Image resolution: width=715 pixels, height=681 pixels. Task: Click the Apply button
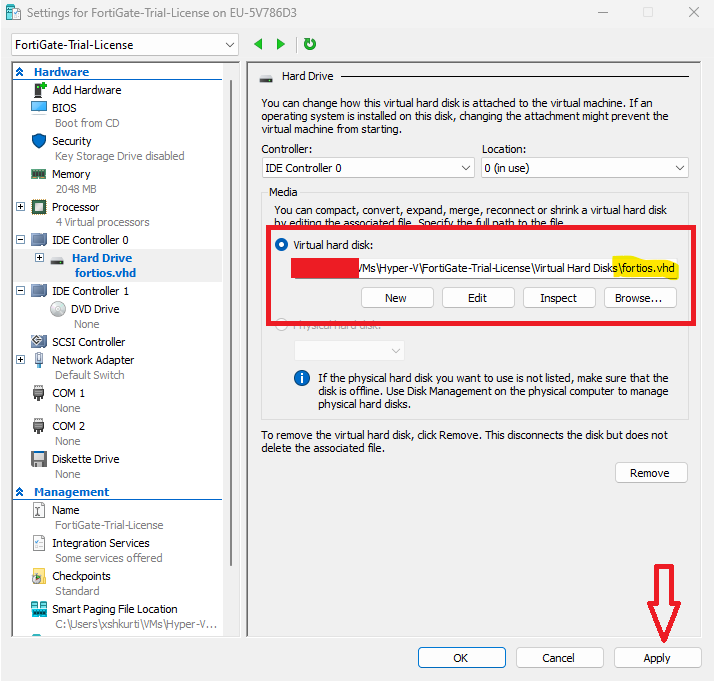point(657,658)
